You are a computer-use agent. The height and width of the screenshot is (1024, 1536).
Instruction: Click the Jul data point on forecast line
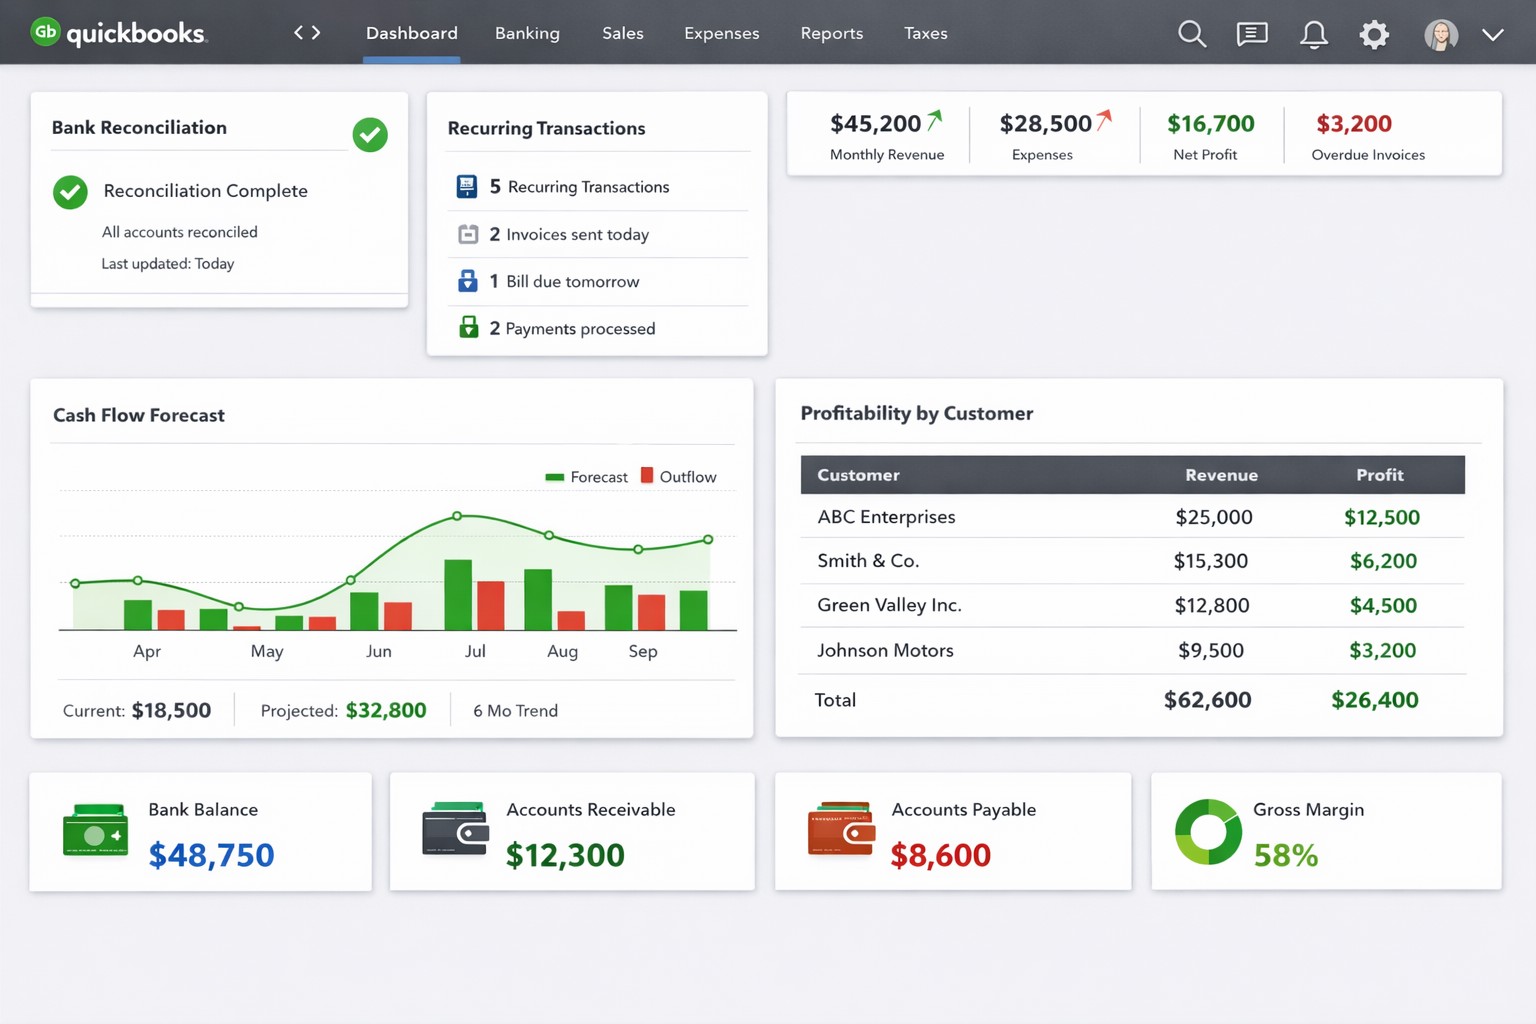[457, 516]
